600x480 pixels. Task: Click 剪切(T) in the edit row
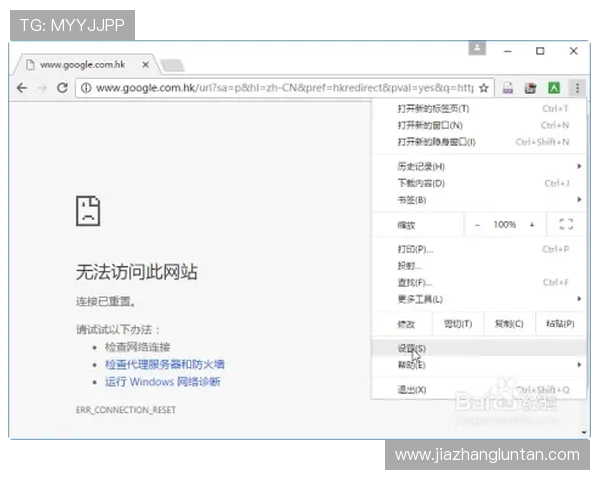tap(458, 324)
